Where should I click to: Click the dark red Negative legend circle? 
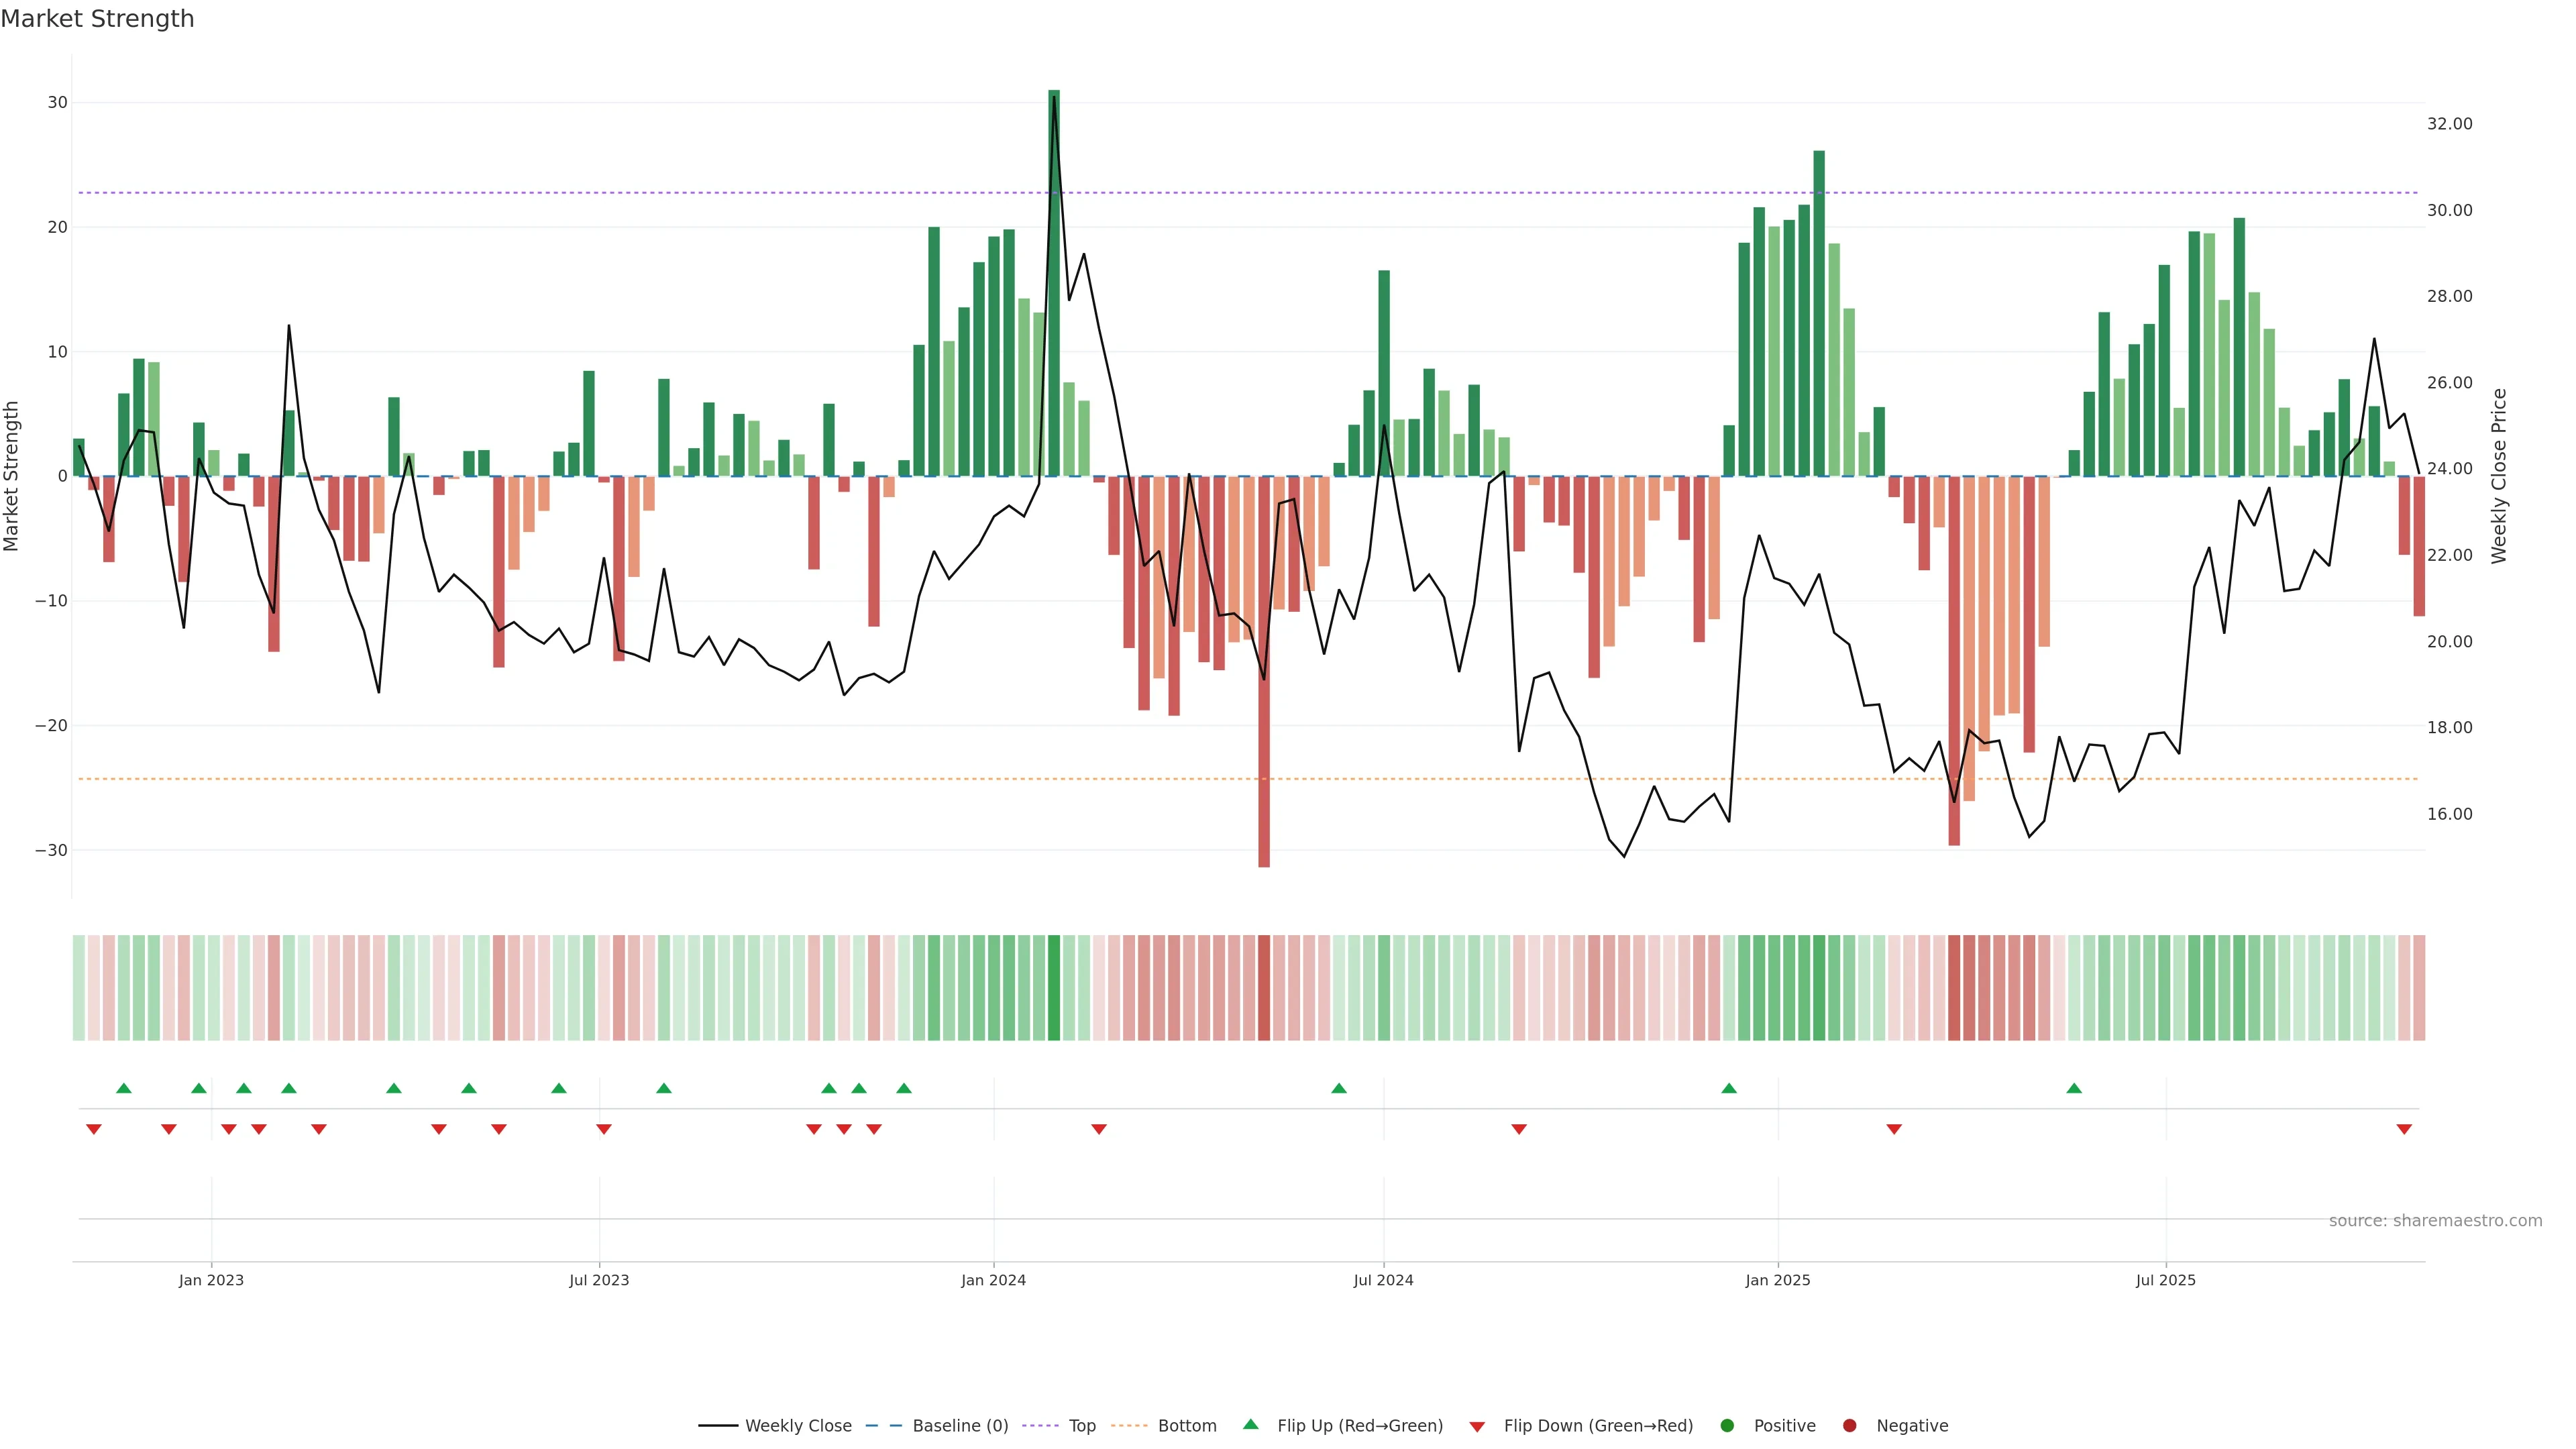[1849, 1426]
